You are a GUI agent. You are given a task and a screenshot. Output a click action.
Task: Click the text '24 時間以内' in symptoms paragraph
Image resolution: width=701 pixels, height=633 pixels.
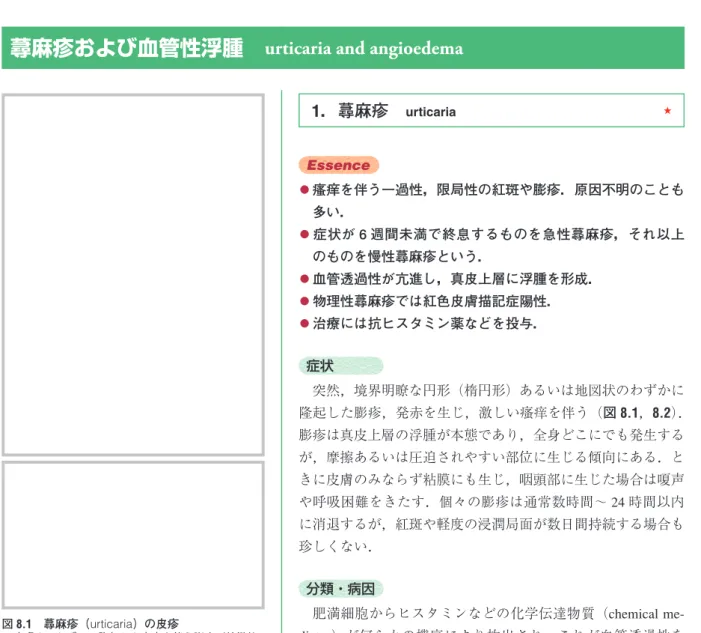647,502
